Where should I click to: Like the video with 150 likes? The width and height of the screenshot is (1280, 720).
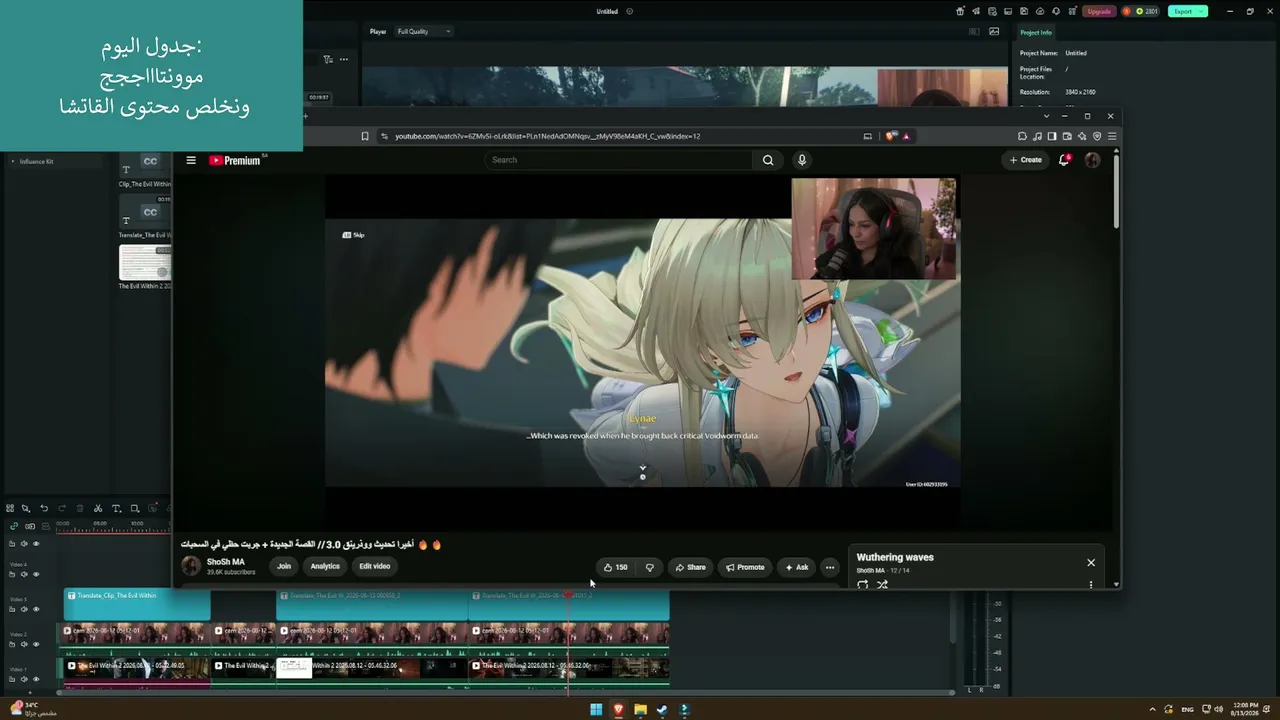tap(615, 567)
